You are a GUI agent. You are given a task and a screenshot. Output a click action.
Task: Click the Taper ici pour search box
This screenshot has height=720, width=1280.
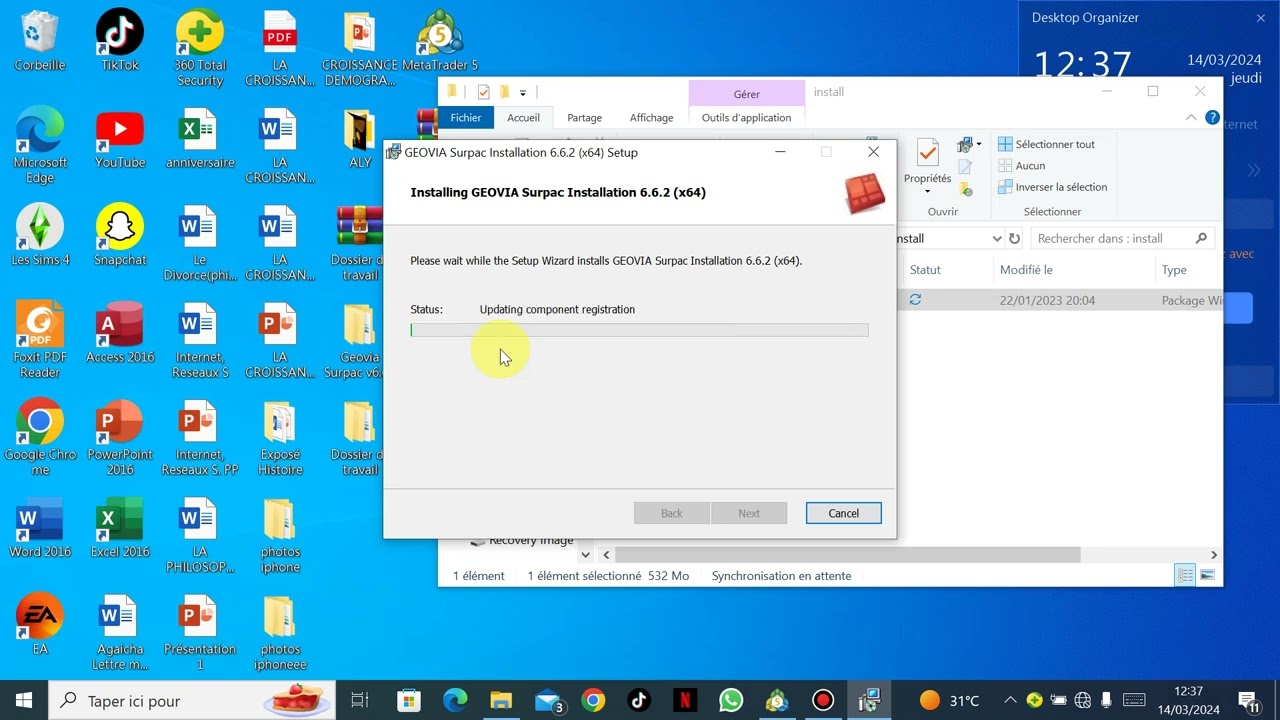192,700
